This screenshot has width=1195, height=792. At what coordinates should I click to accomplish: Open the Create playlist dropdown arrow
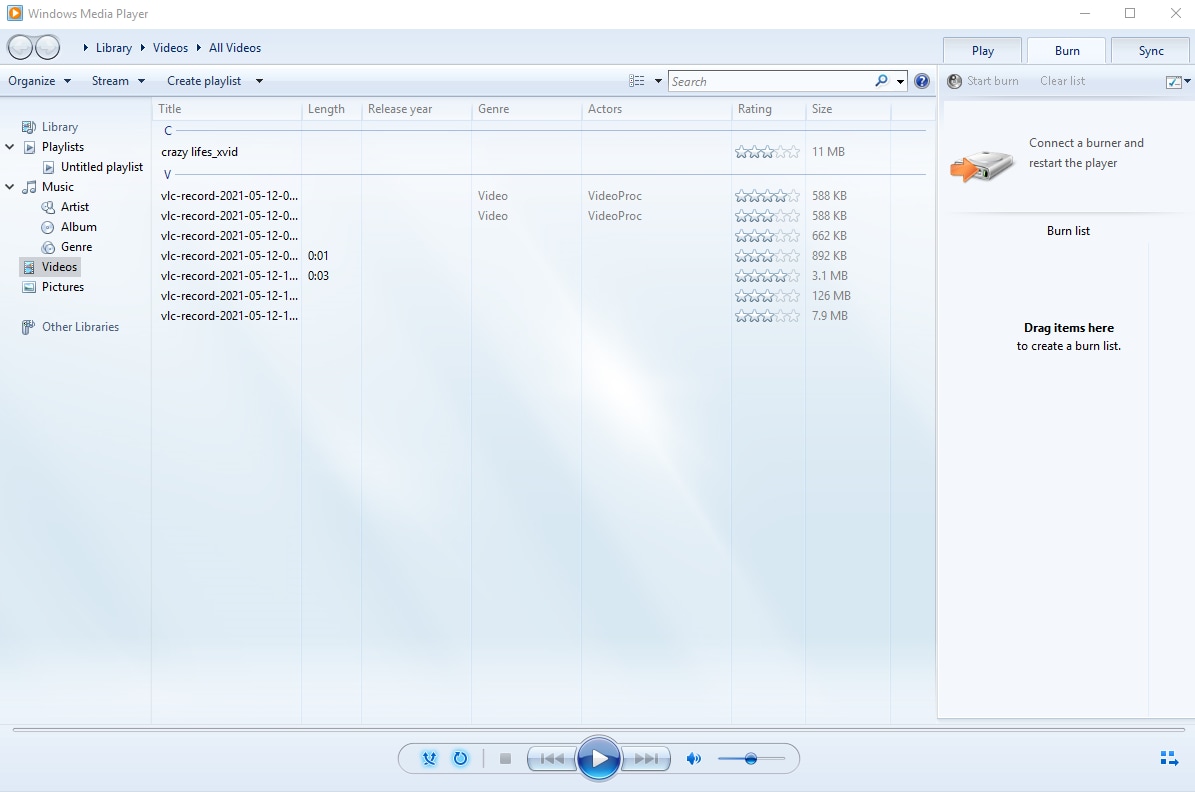click(x=259, y=81)
